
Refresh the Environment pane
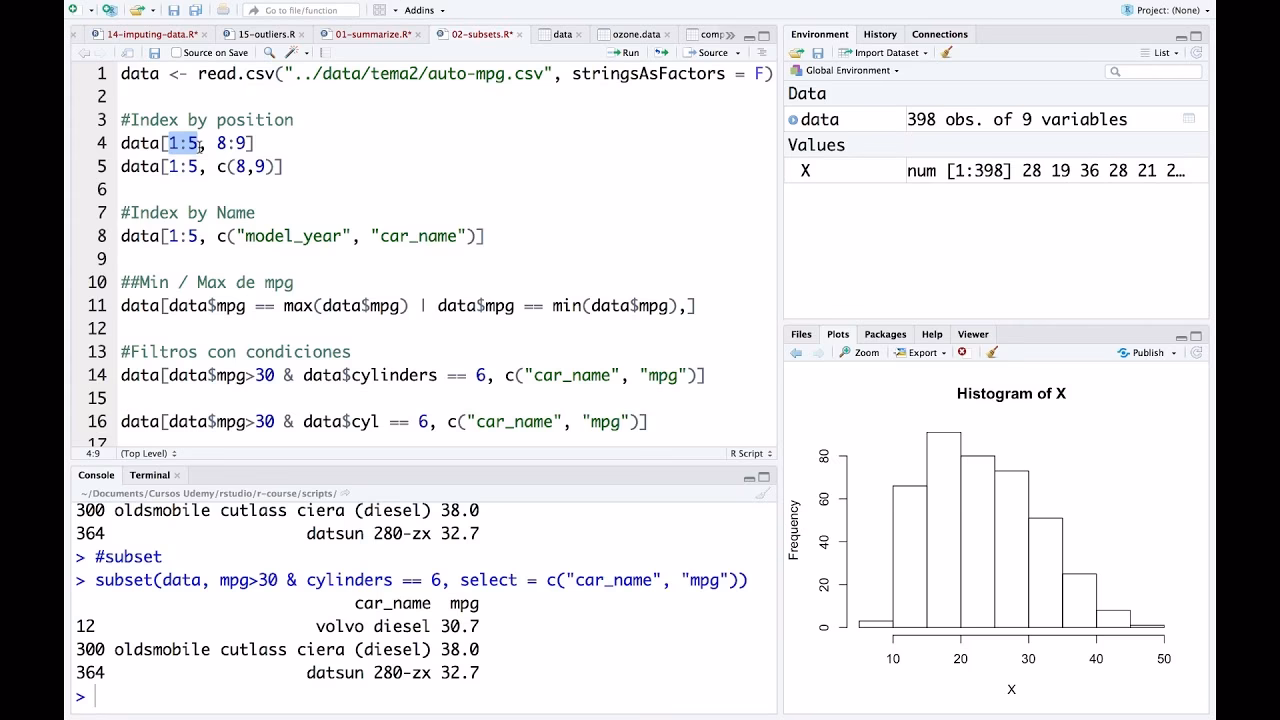pos(1196,53)
